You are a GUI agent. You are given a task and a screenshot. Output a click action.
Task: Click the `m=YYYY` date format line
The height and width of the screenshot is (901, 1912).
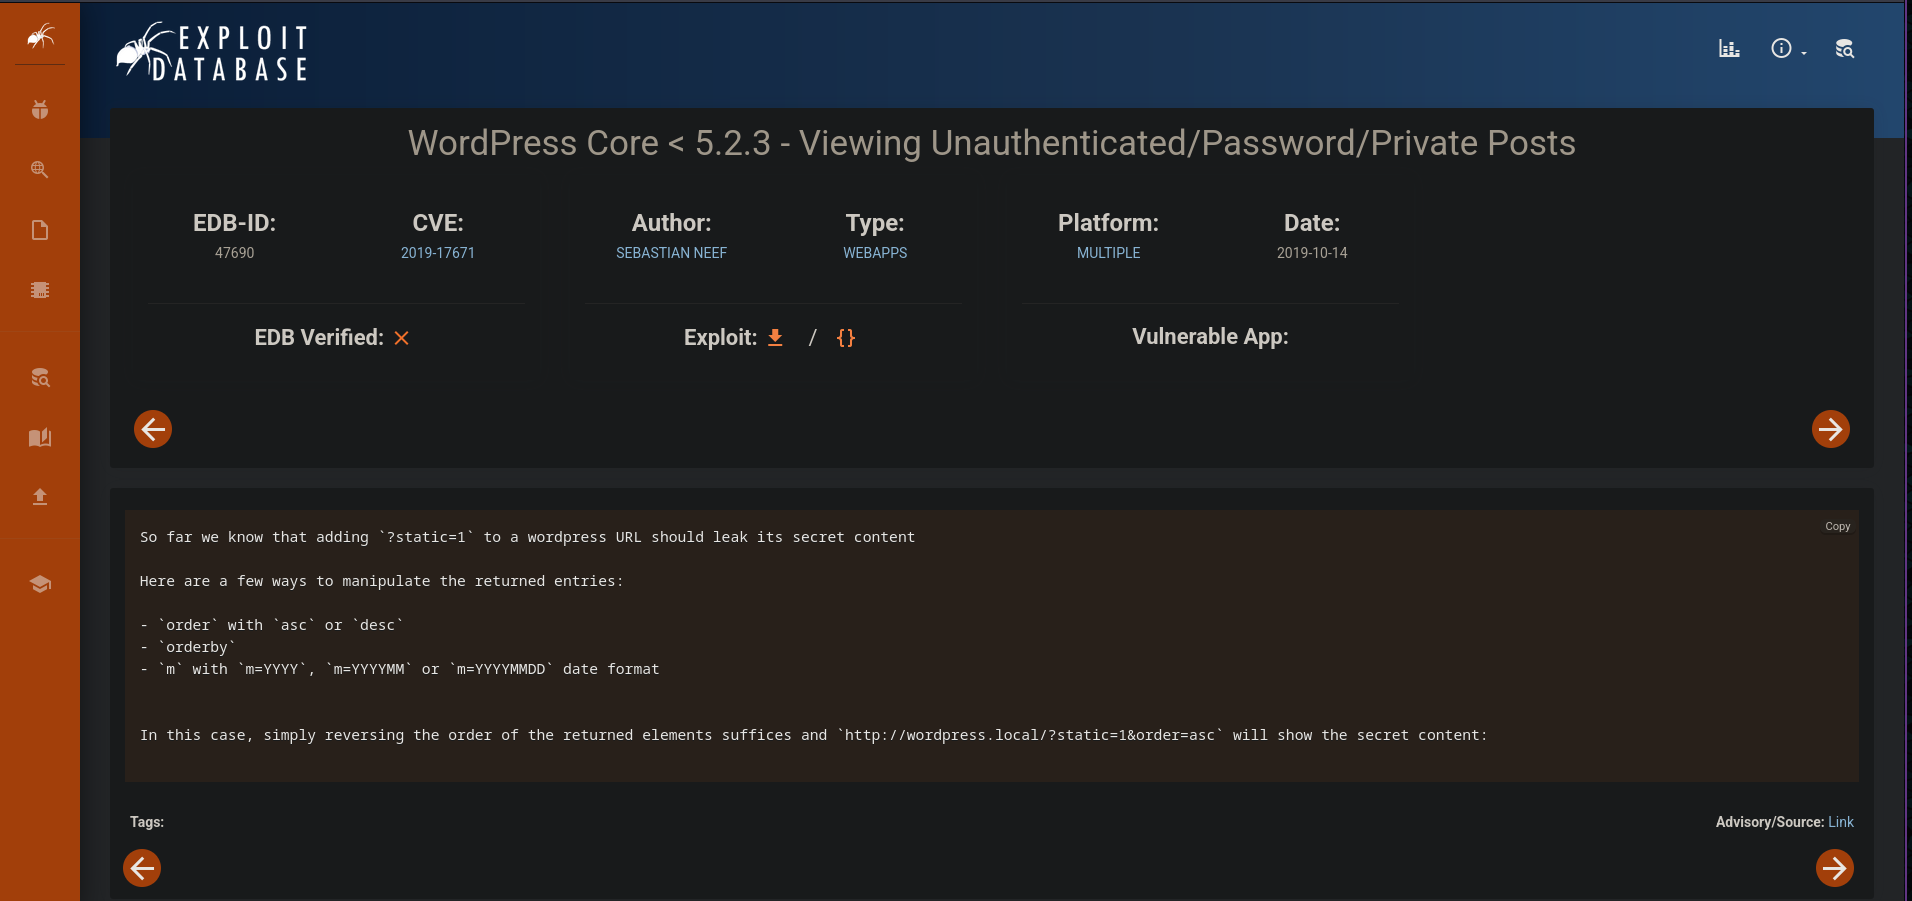point(400,669)
